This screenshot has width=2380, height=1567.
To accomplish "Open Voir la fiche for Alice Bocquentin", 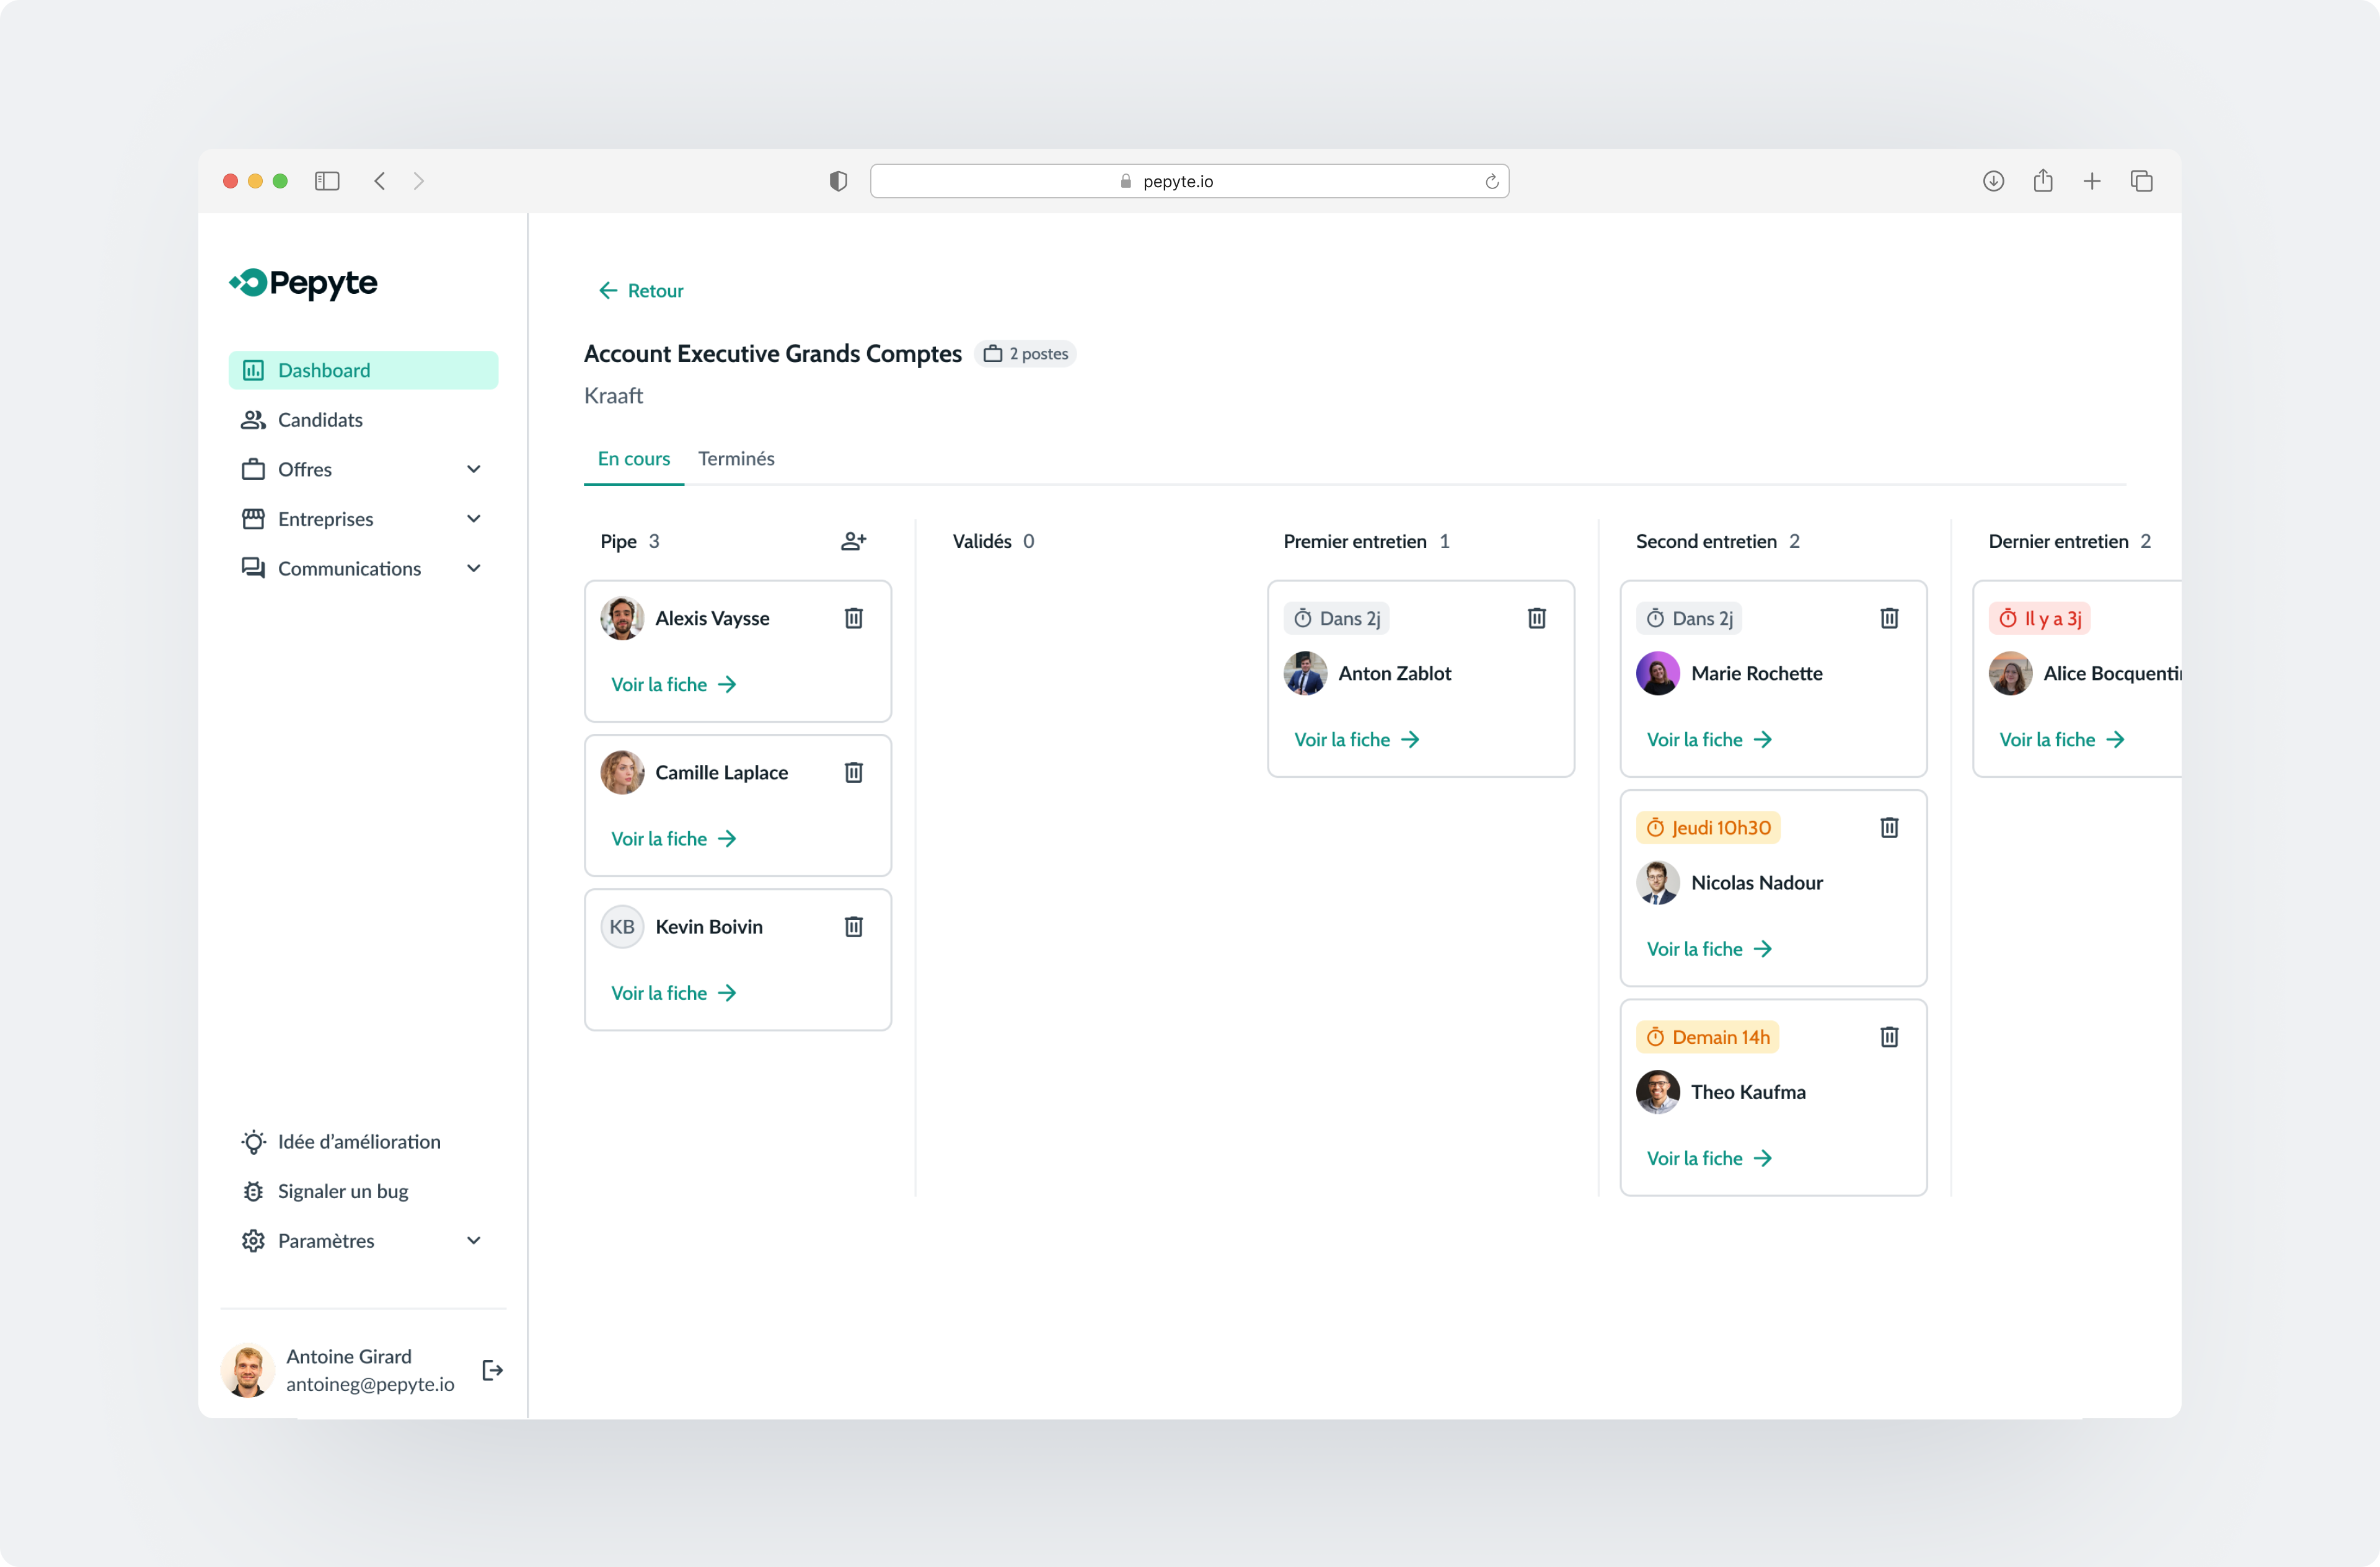I will (x=2062, y=739).
